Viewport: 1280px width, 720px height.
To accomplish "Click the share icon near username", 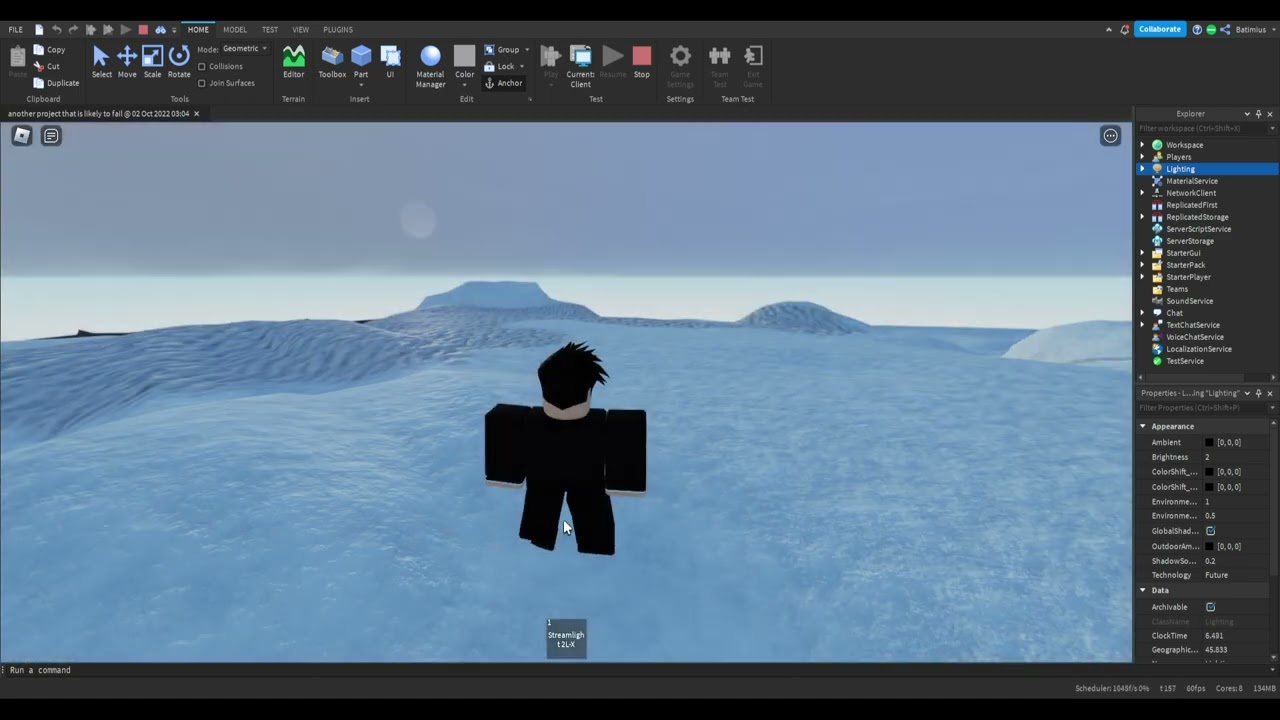I will click(x=1225, y=29).
